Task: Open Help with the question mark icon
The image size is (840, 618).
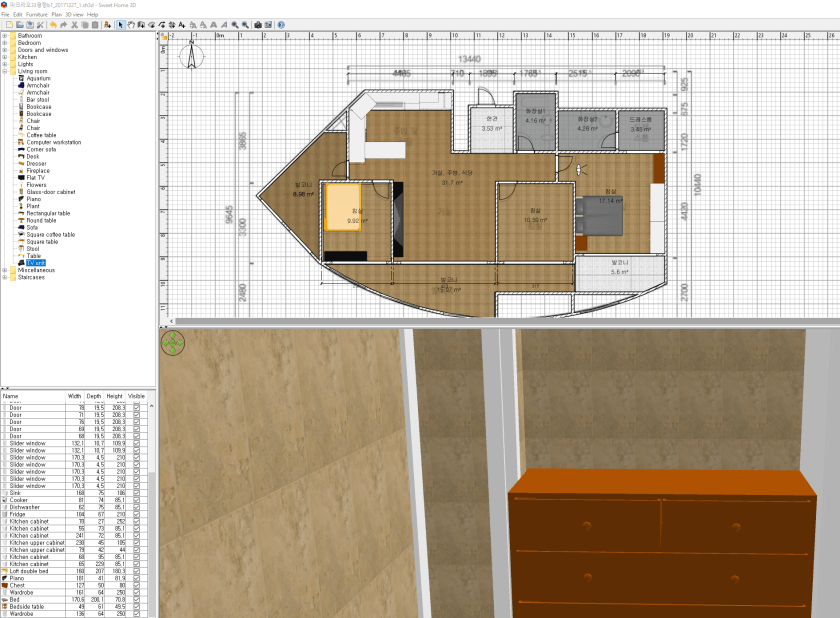Action: click(281, 25)
